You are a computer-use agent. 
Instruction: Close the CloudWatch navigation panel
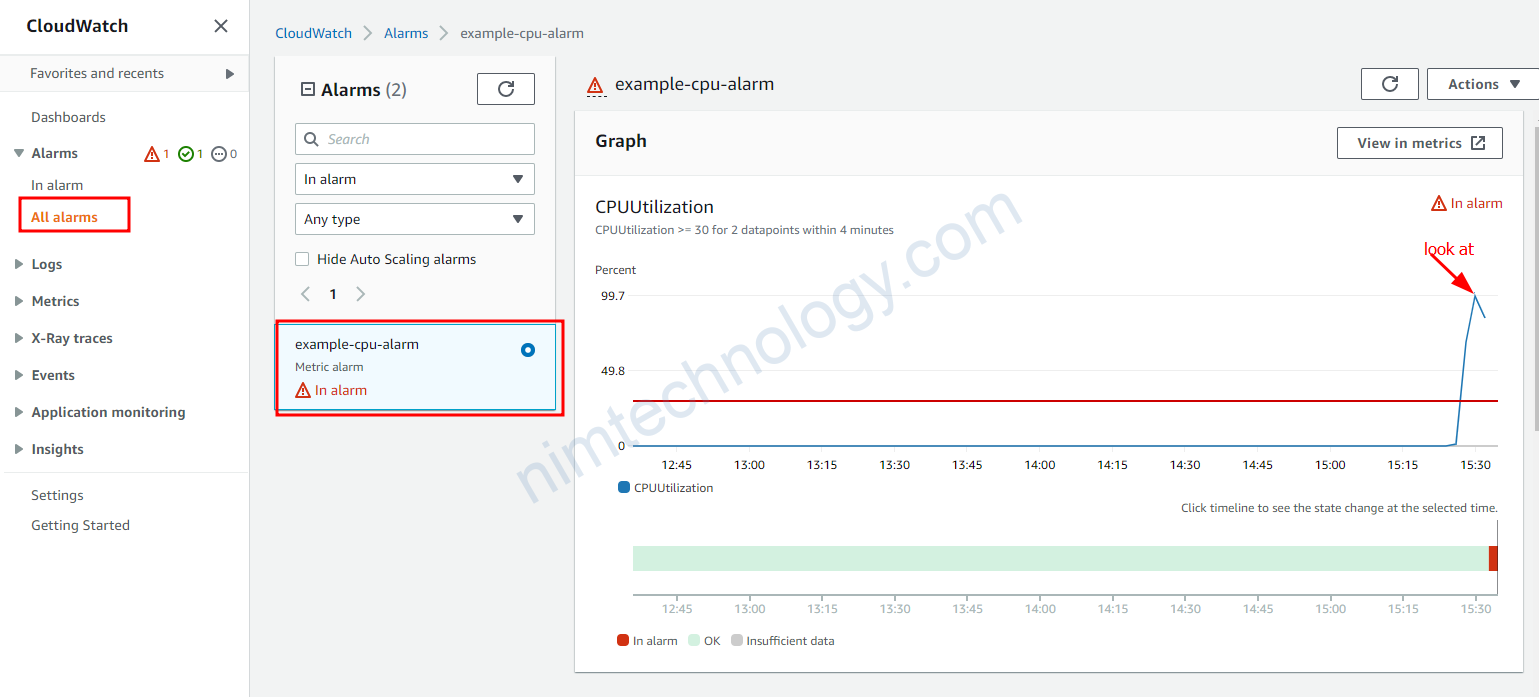point(221,26)
